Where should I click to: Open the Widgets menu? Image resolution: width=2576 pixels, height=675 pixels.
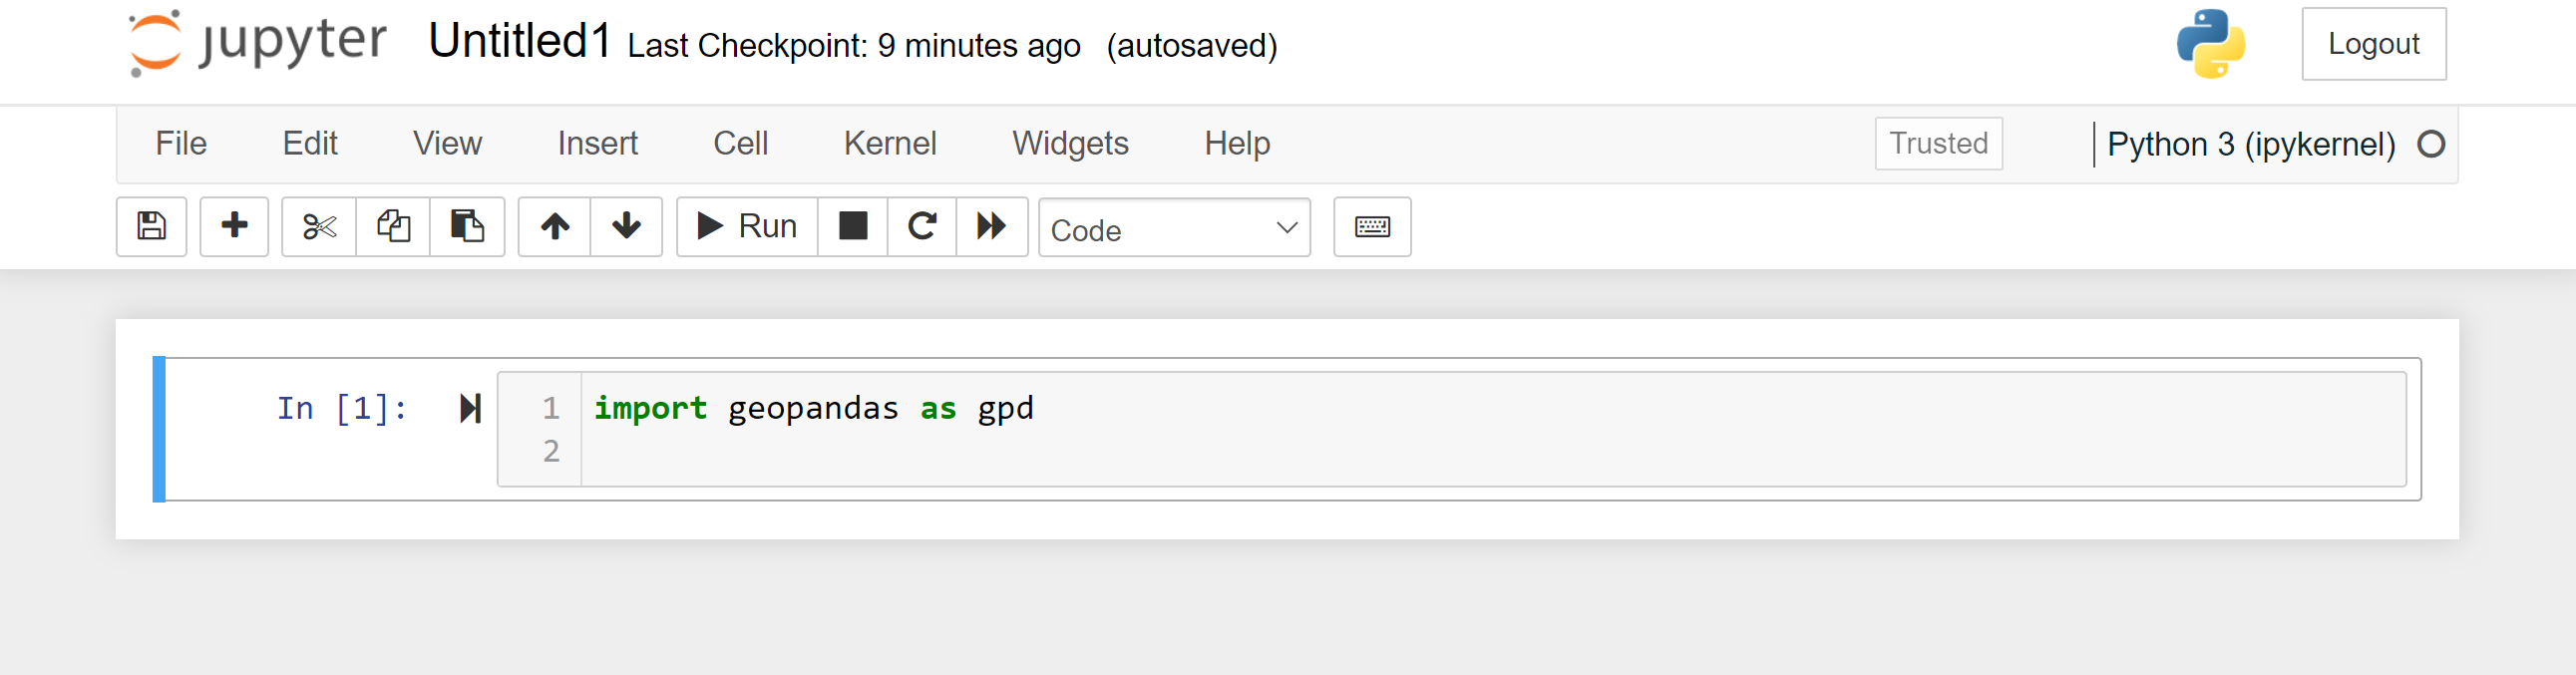click(1069, 144)
